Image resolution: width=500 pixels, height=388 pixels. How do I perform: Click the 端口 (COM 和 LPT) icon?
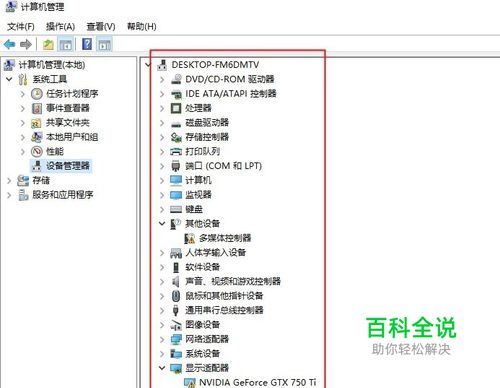pyautogui.click(x=176, y=166)
